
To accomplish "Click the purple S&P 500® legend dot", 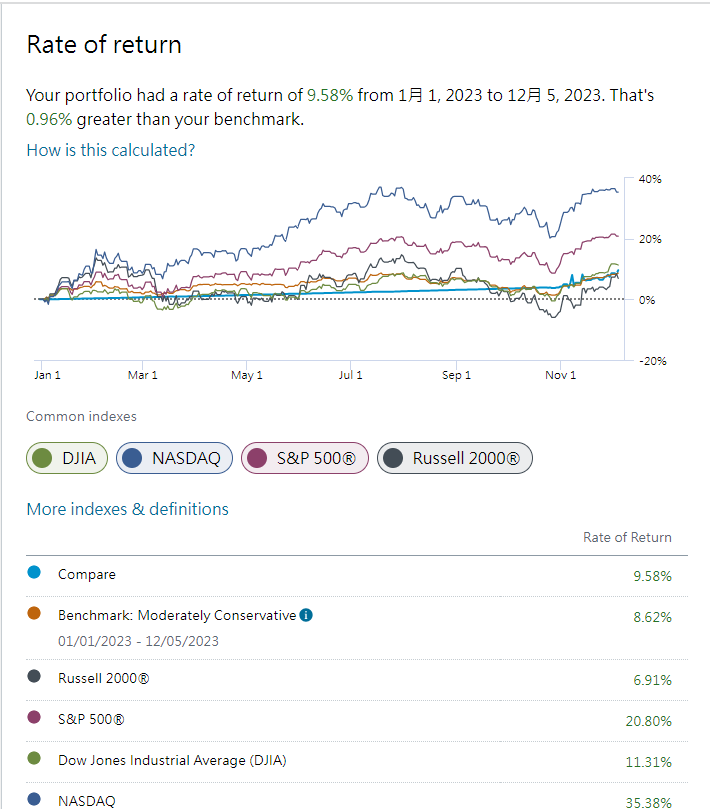I will pyautogui.click(x=35, y=718).
